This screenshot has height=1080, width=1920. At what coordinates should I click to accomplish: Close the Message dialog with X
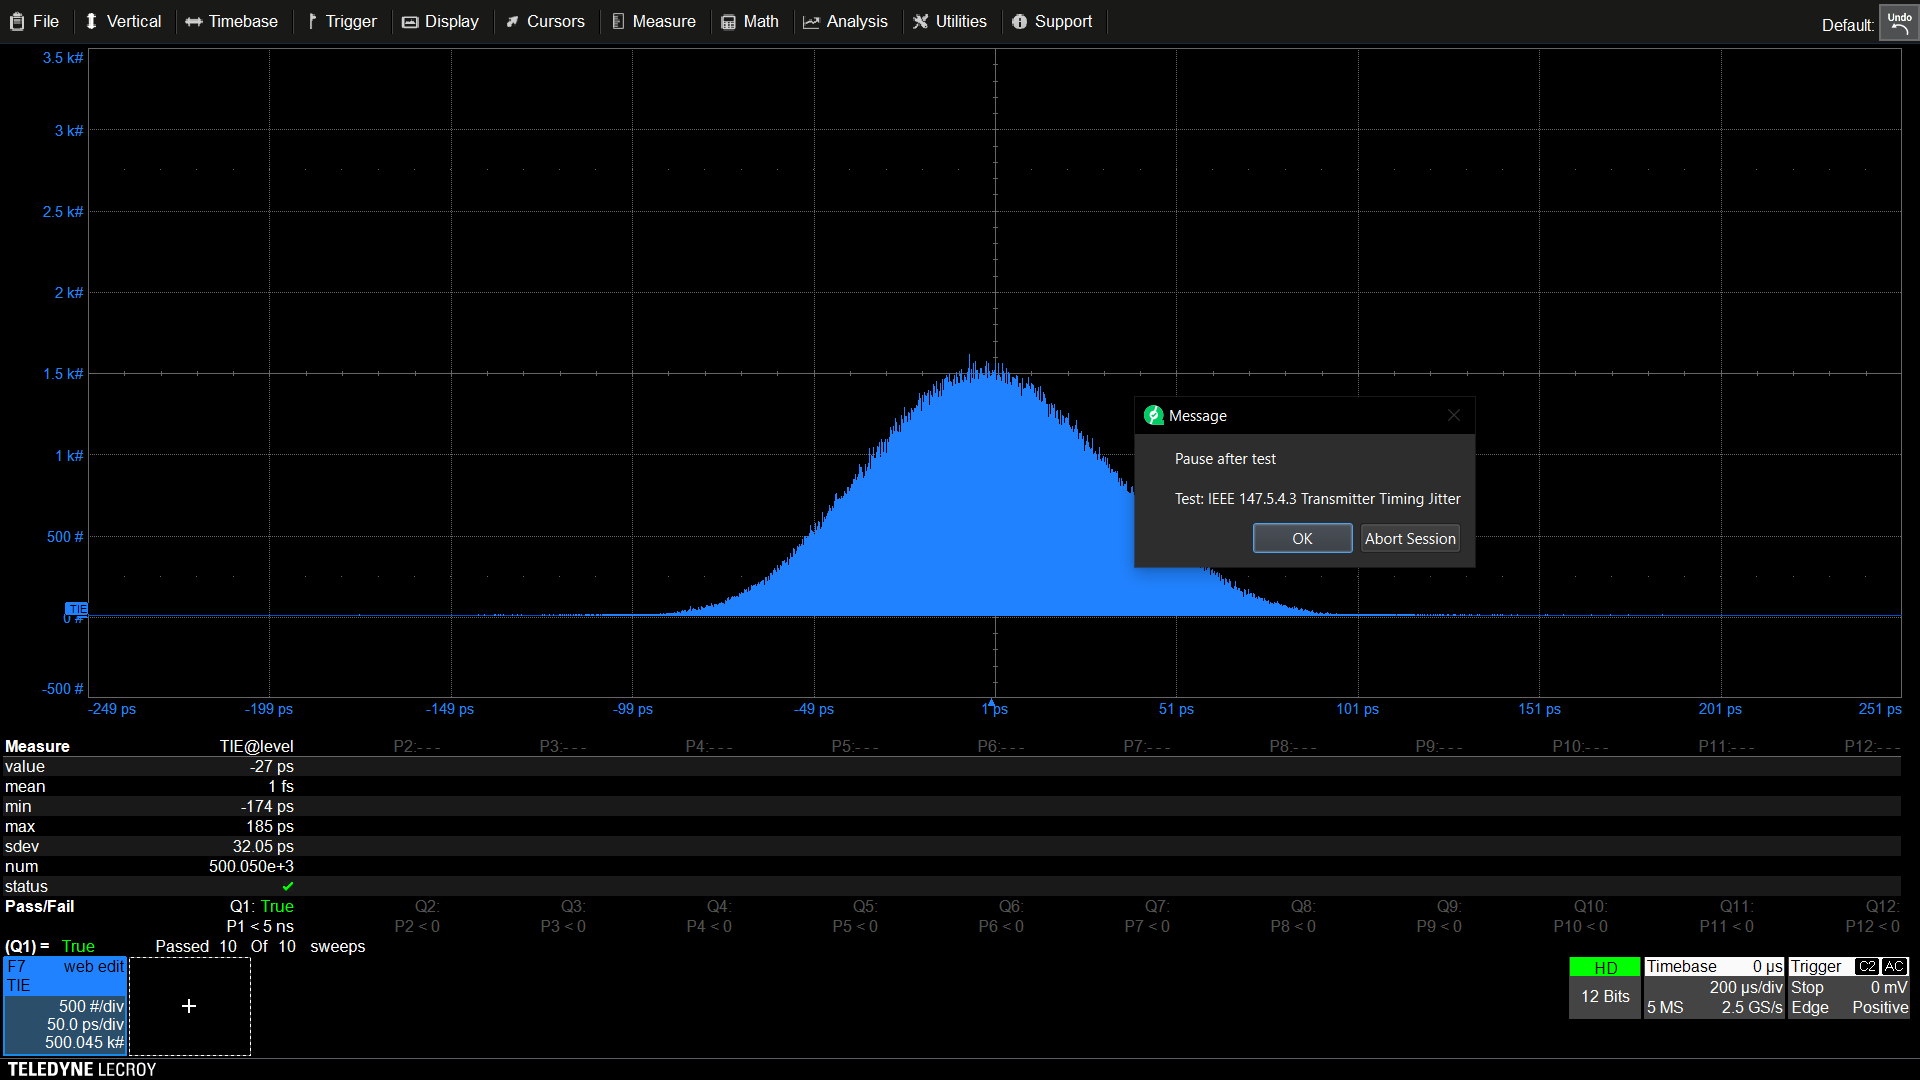pos(1454,415)
